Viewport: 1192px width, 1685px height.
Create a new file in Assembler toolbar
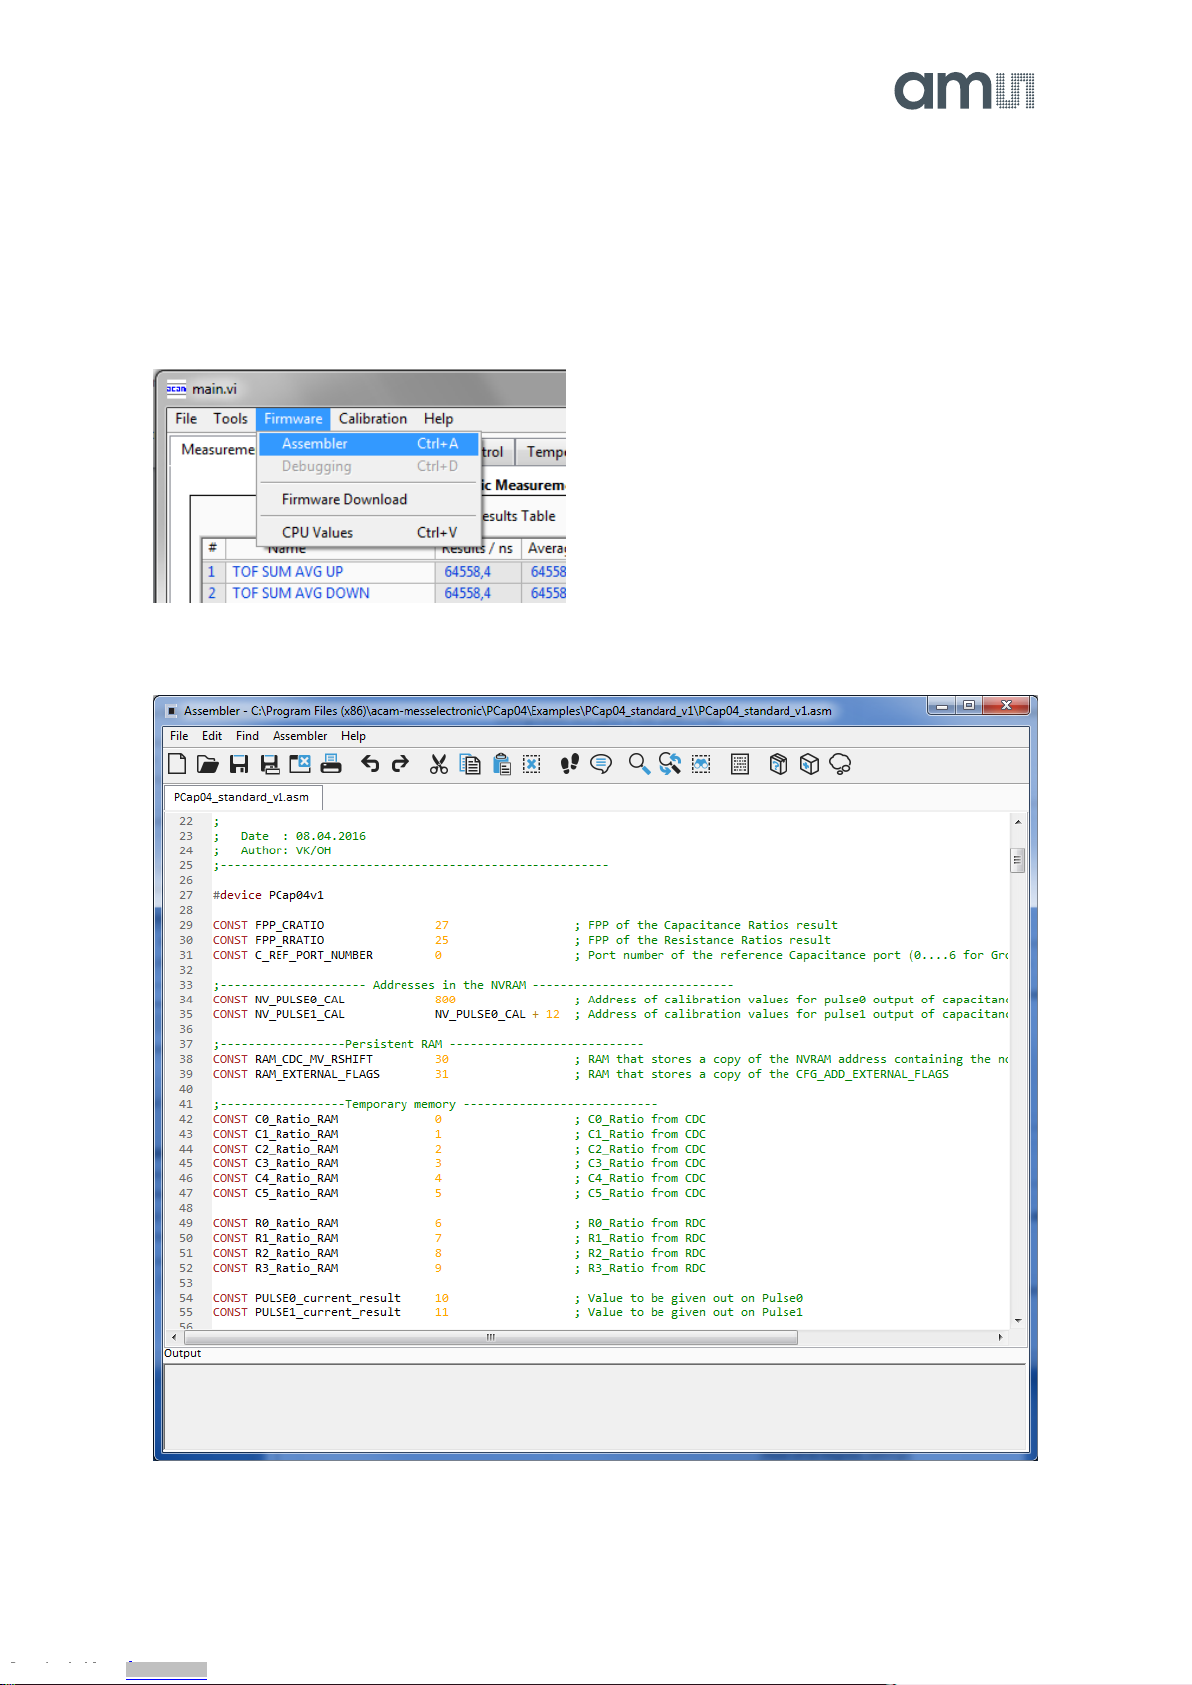click(177, 765)
